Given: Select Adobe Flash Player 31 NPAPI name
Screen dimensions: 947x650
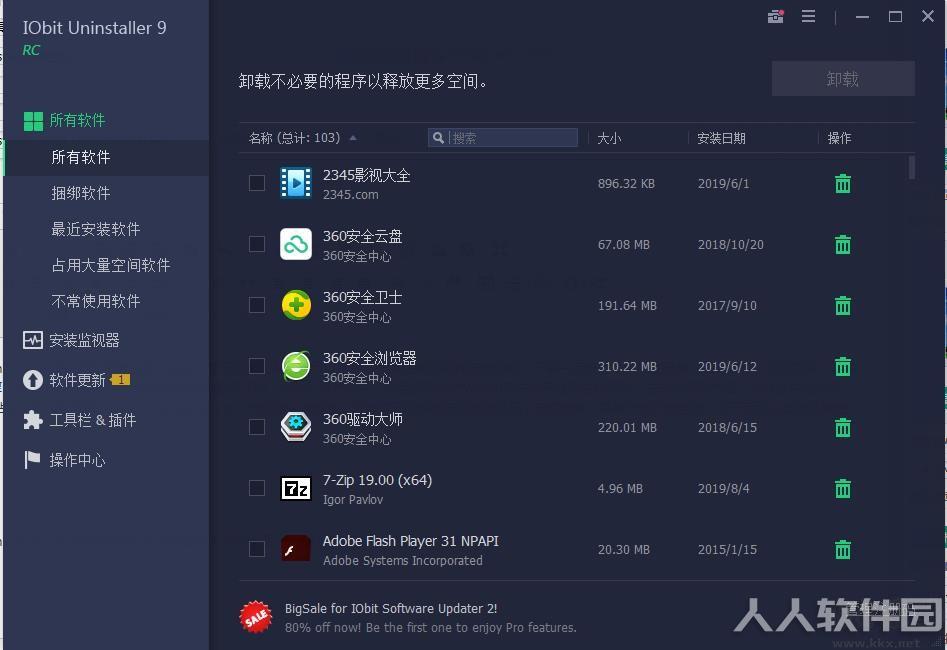Looking at the screenshot, I should coord(411,541).
